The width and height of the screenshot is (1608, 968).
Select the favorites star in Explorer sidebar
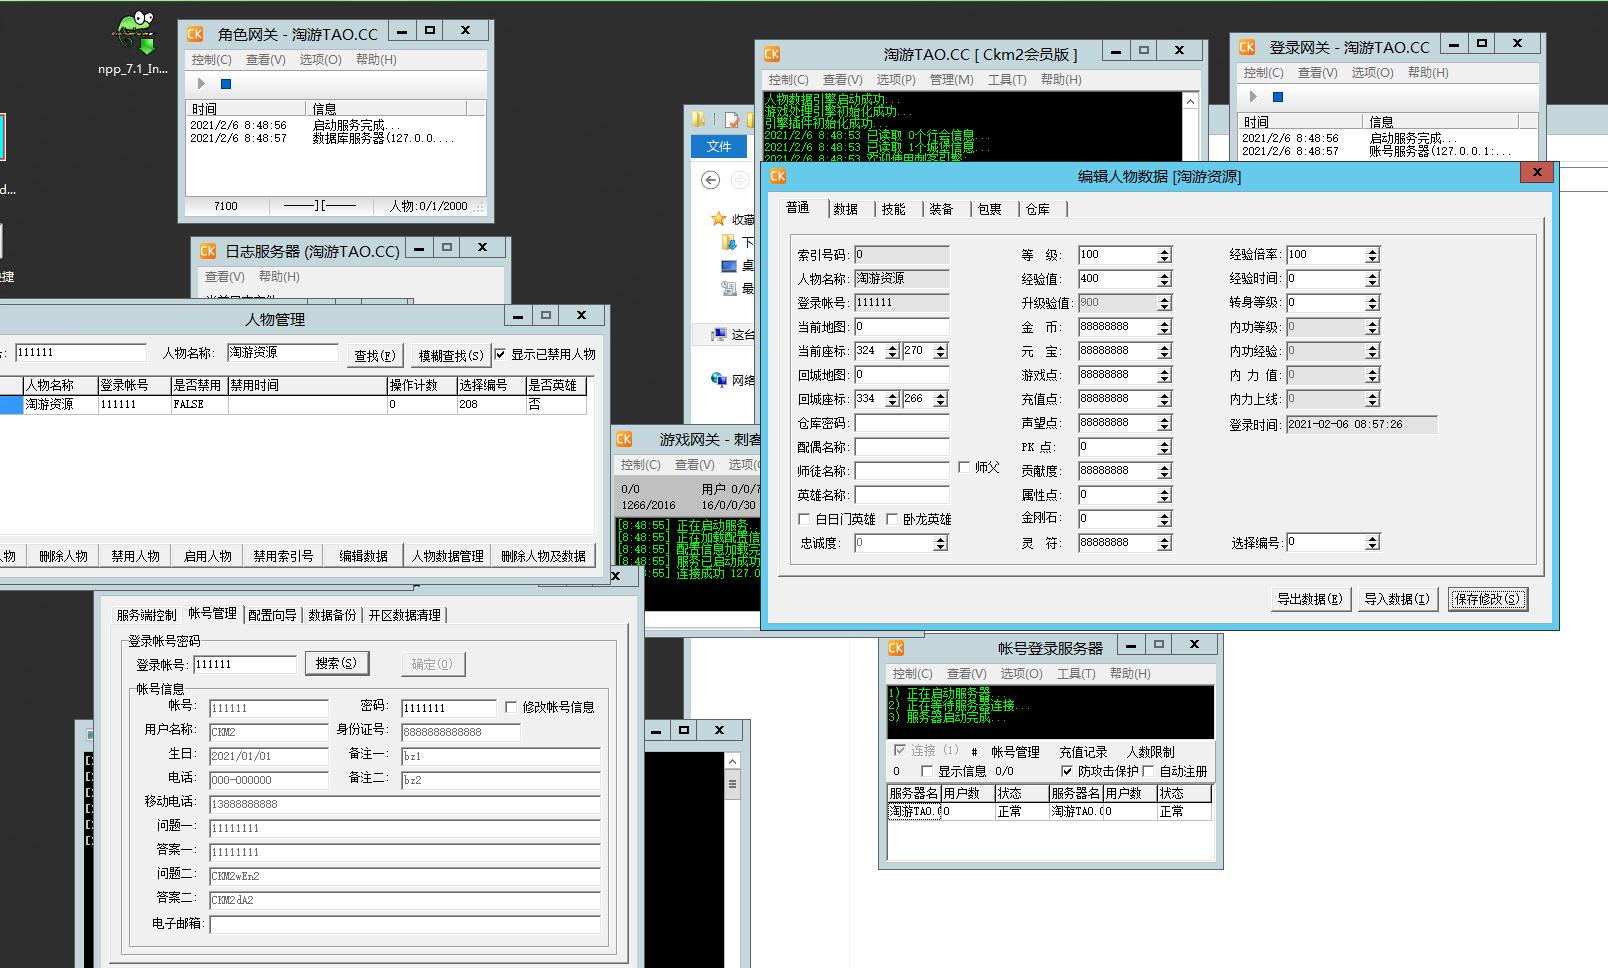(x=718, y=219)
